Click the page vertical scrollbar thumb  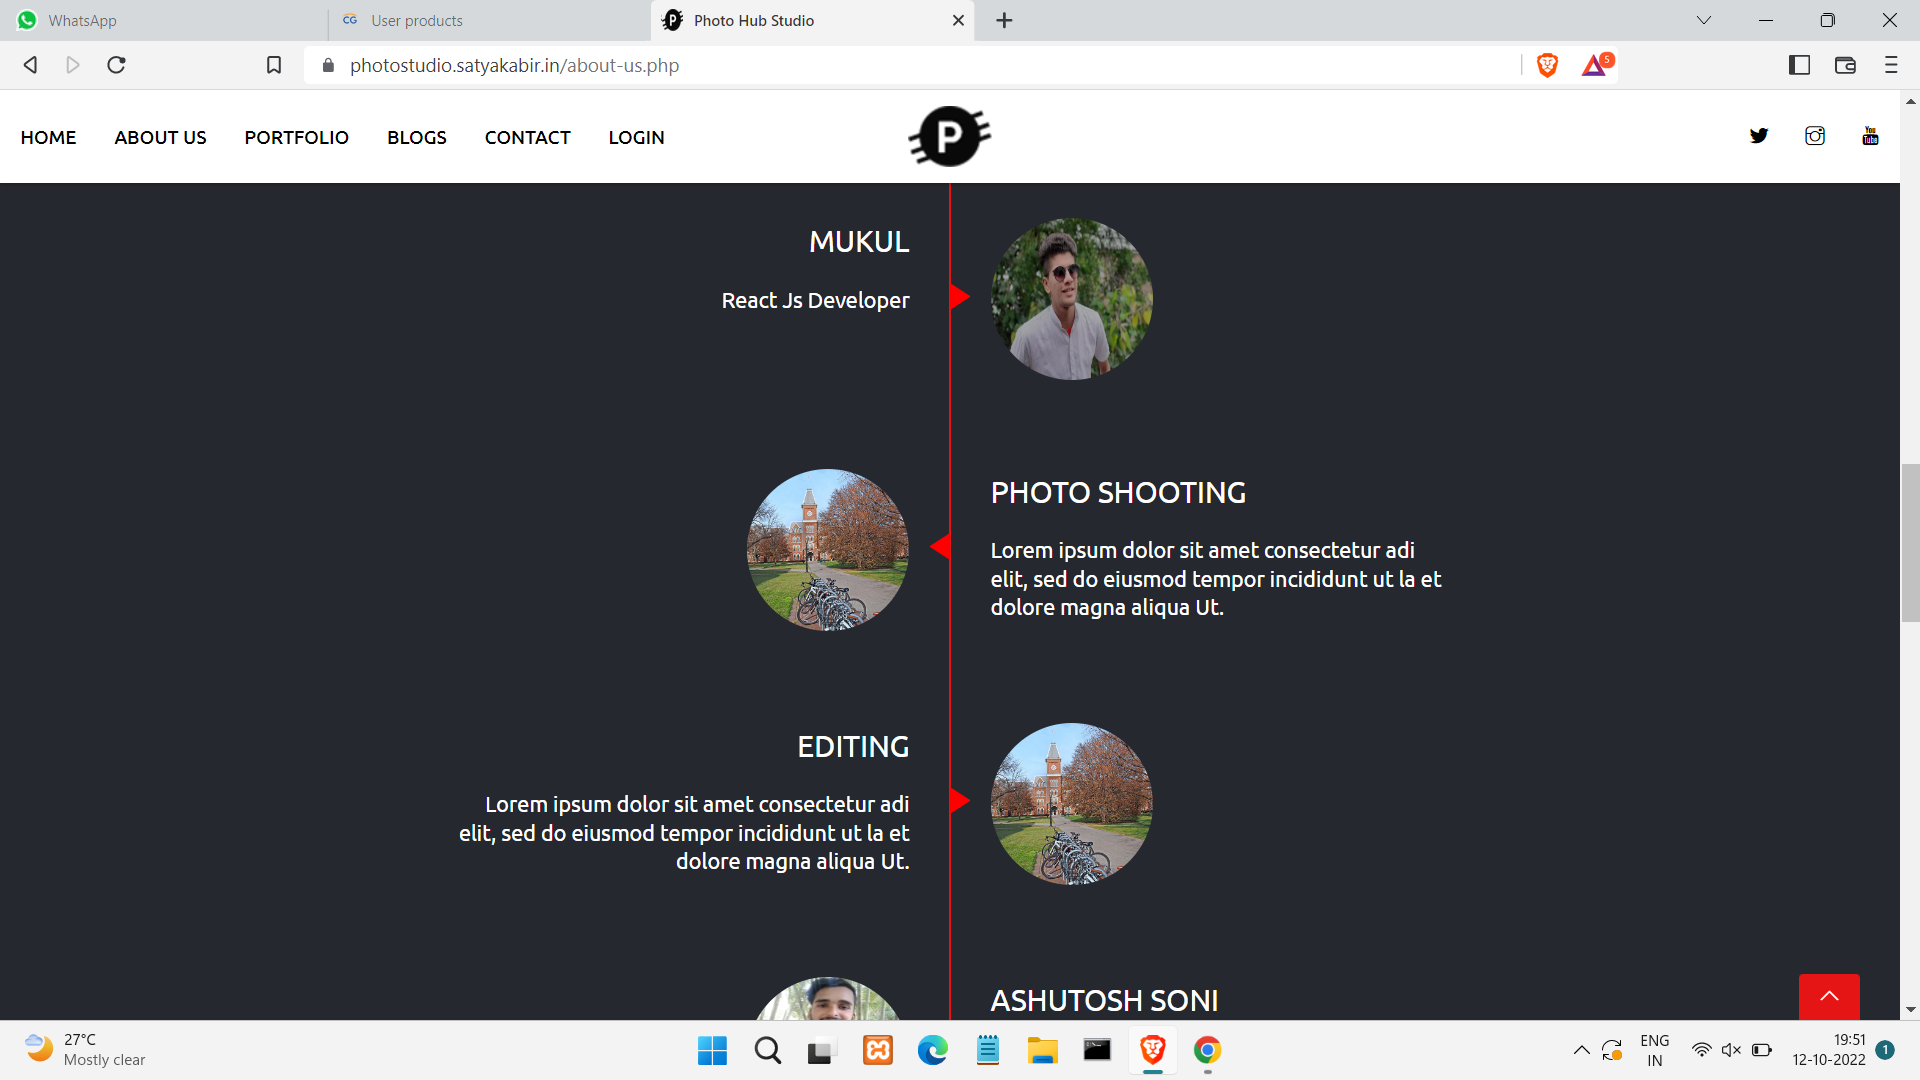pos(1910,543)
